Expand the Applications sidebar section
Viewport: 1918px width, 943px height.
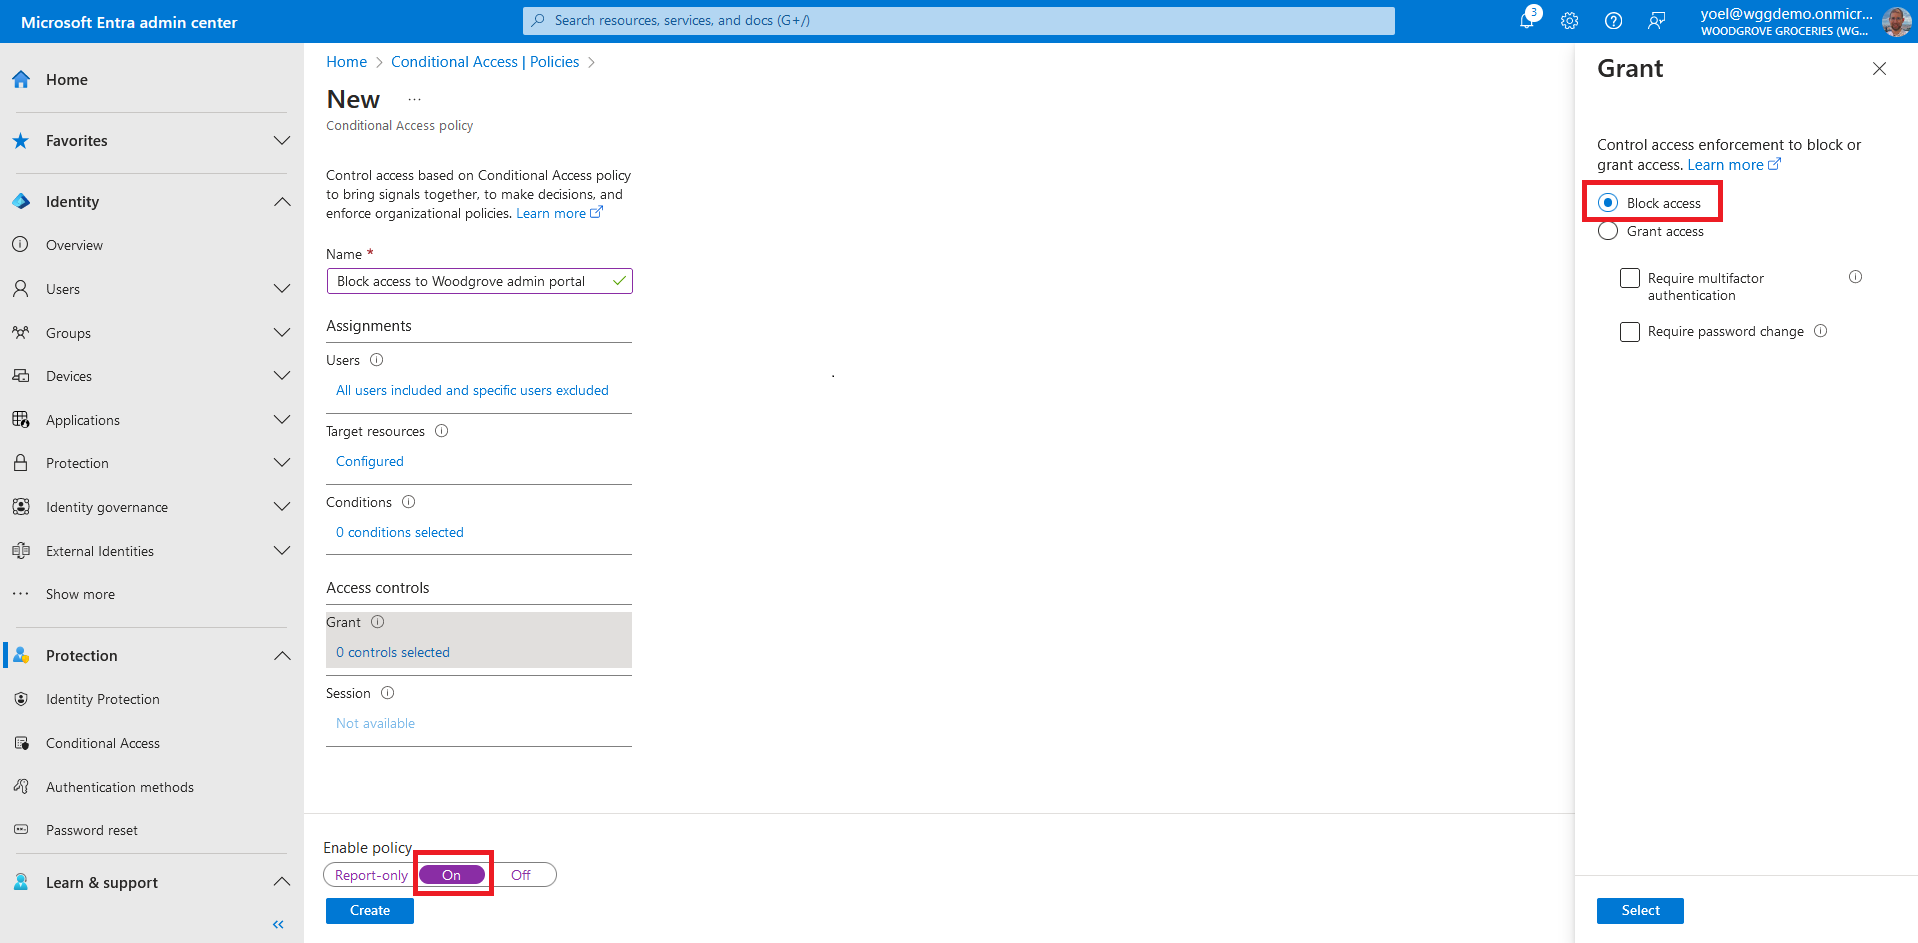click(x=282, y=420)
